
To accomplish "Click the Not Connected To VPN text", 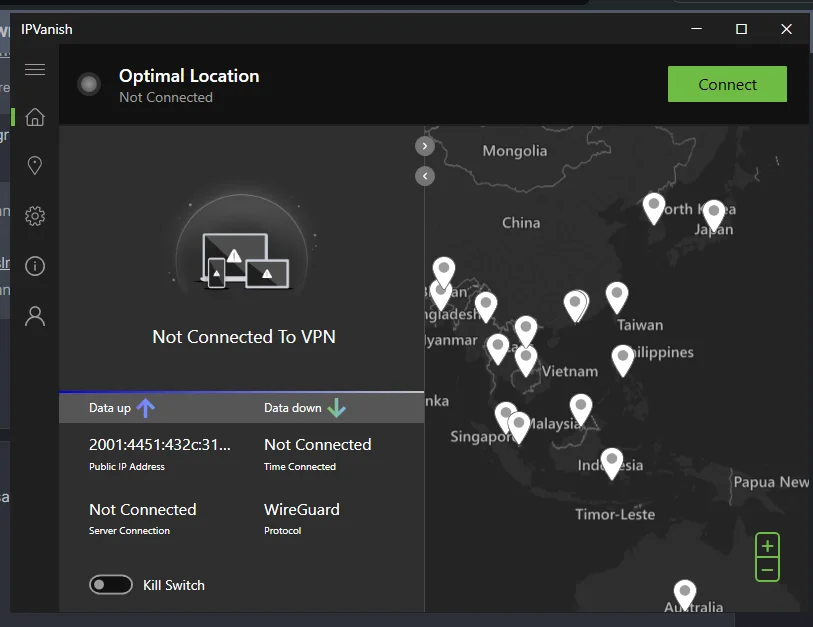I will 244,337.
